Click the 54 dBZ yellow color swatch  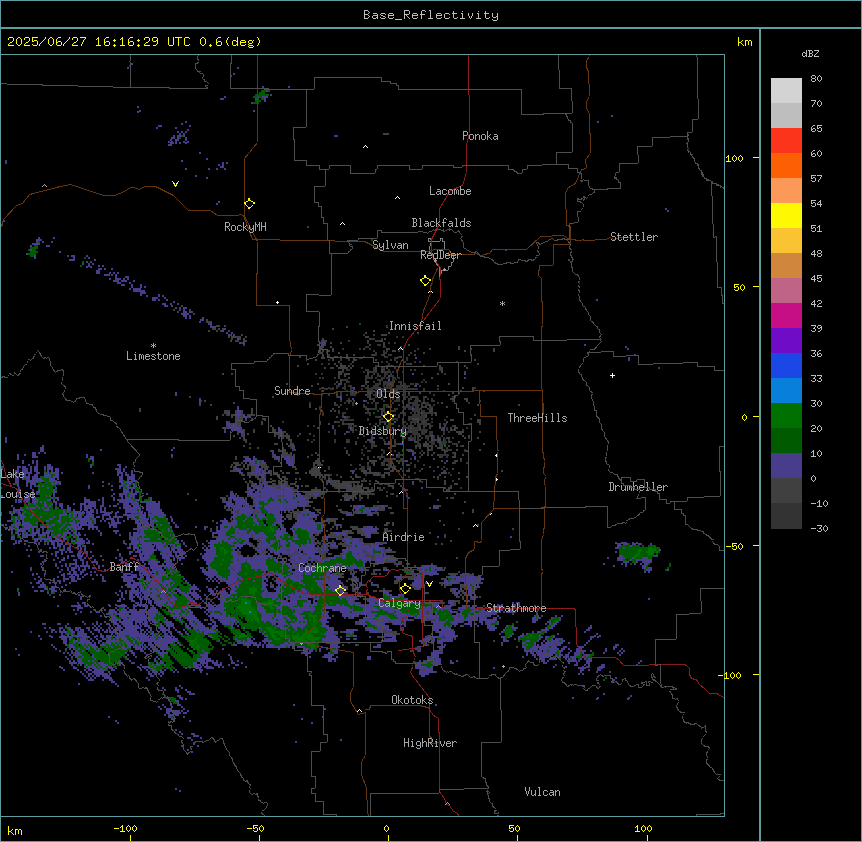click(x=786, y=215)
